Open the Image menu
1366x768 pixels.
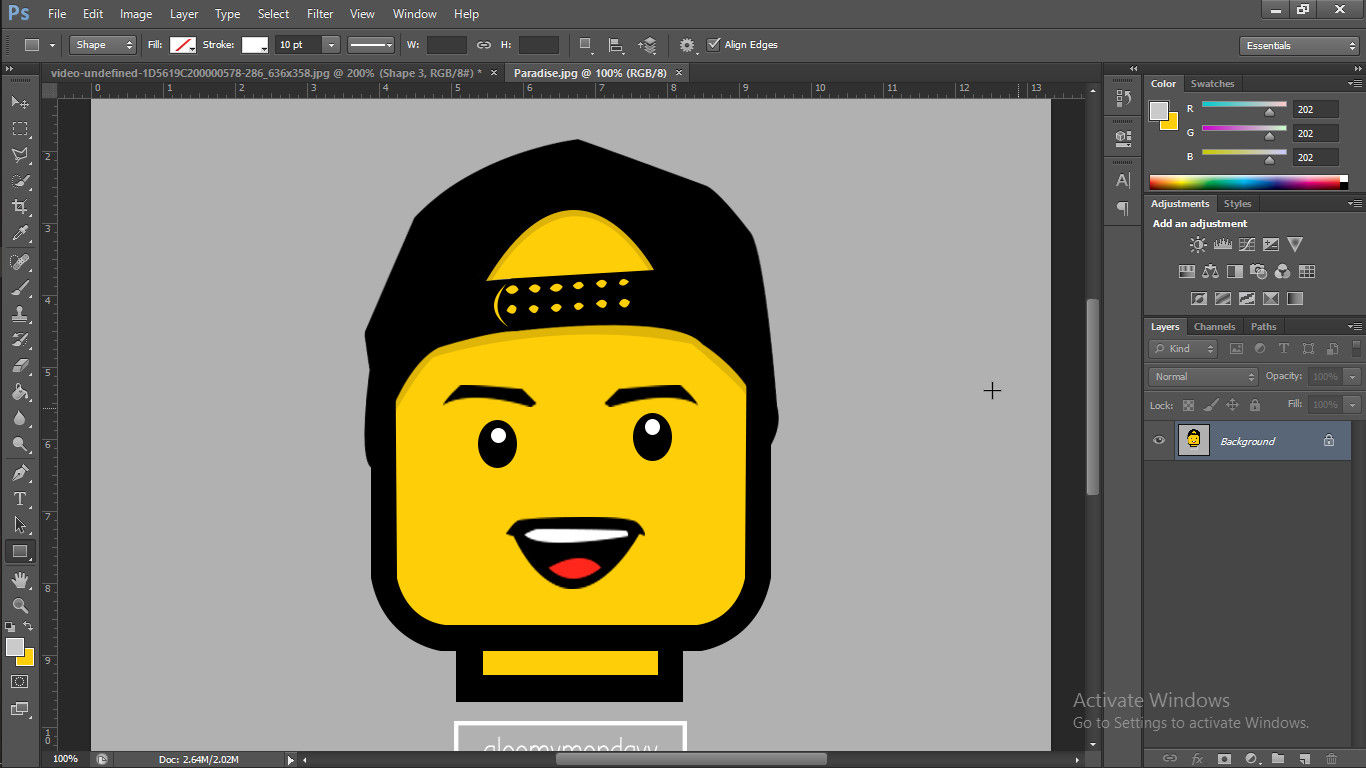[x=136, y=14]
